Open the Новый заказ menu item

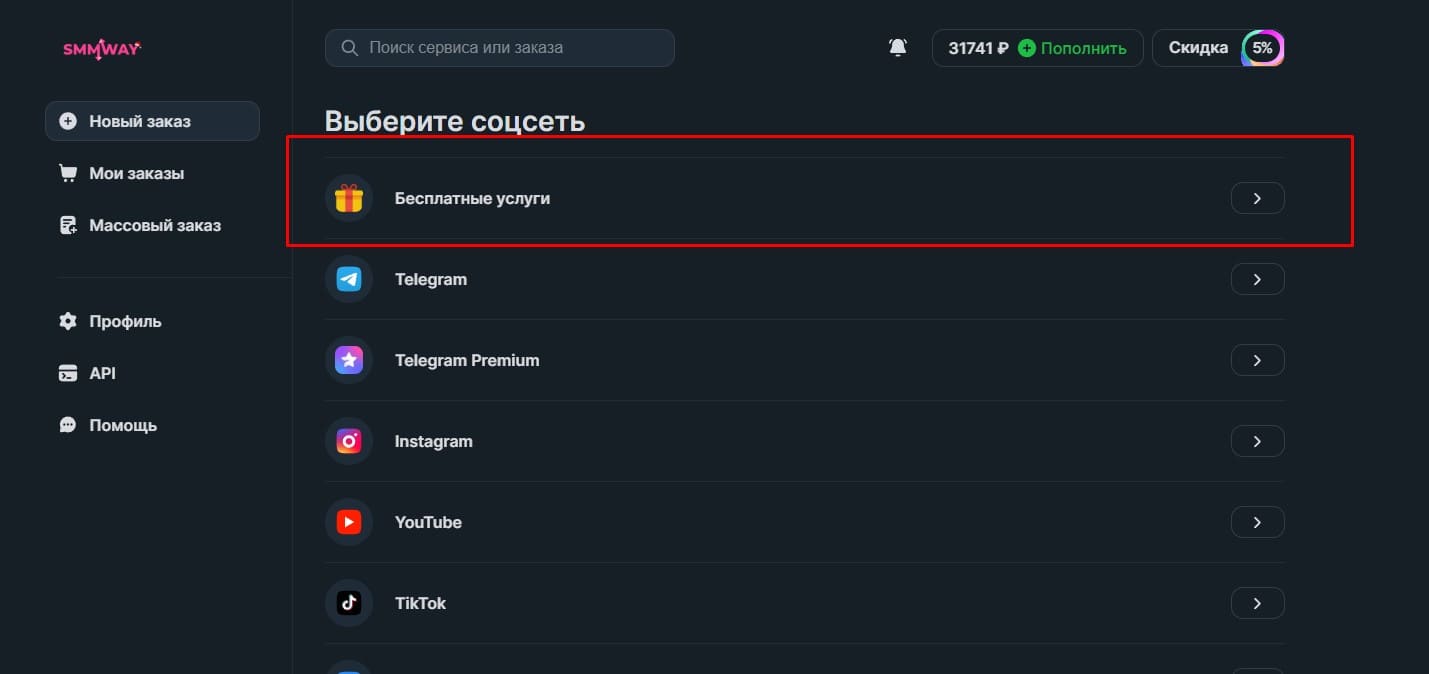click(x=152, y=121)
